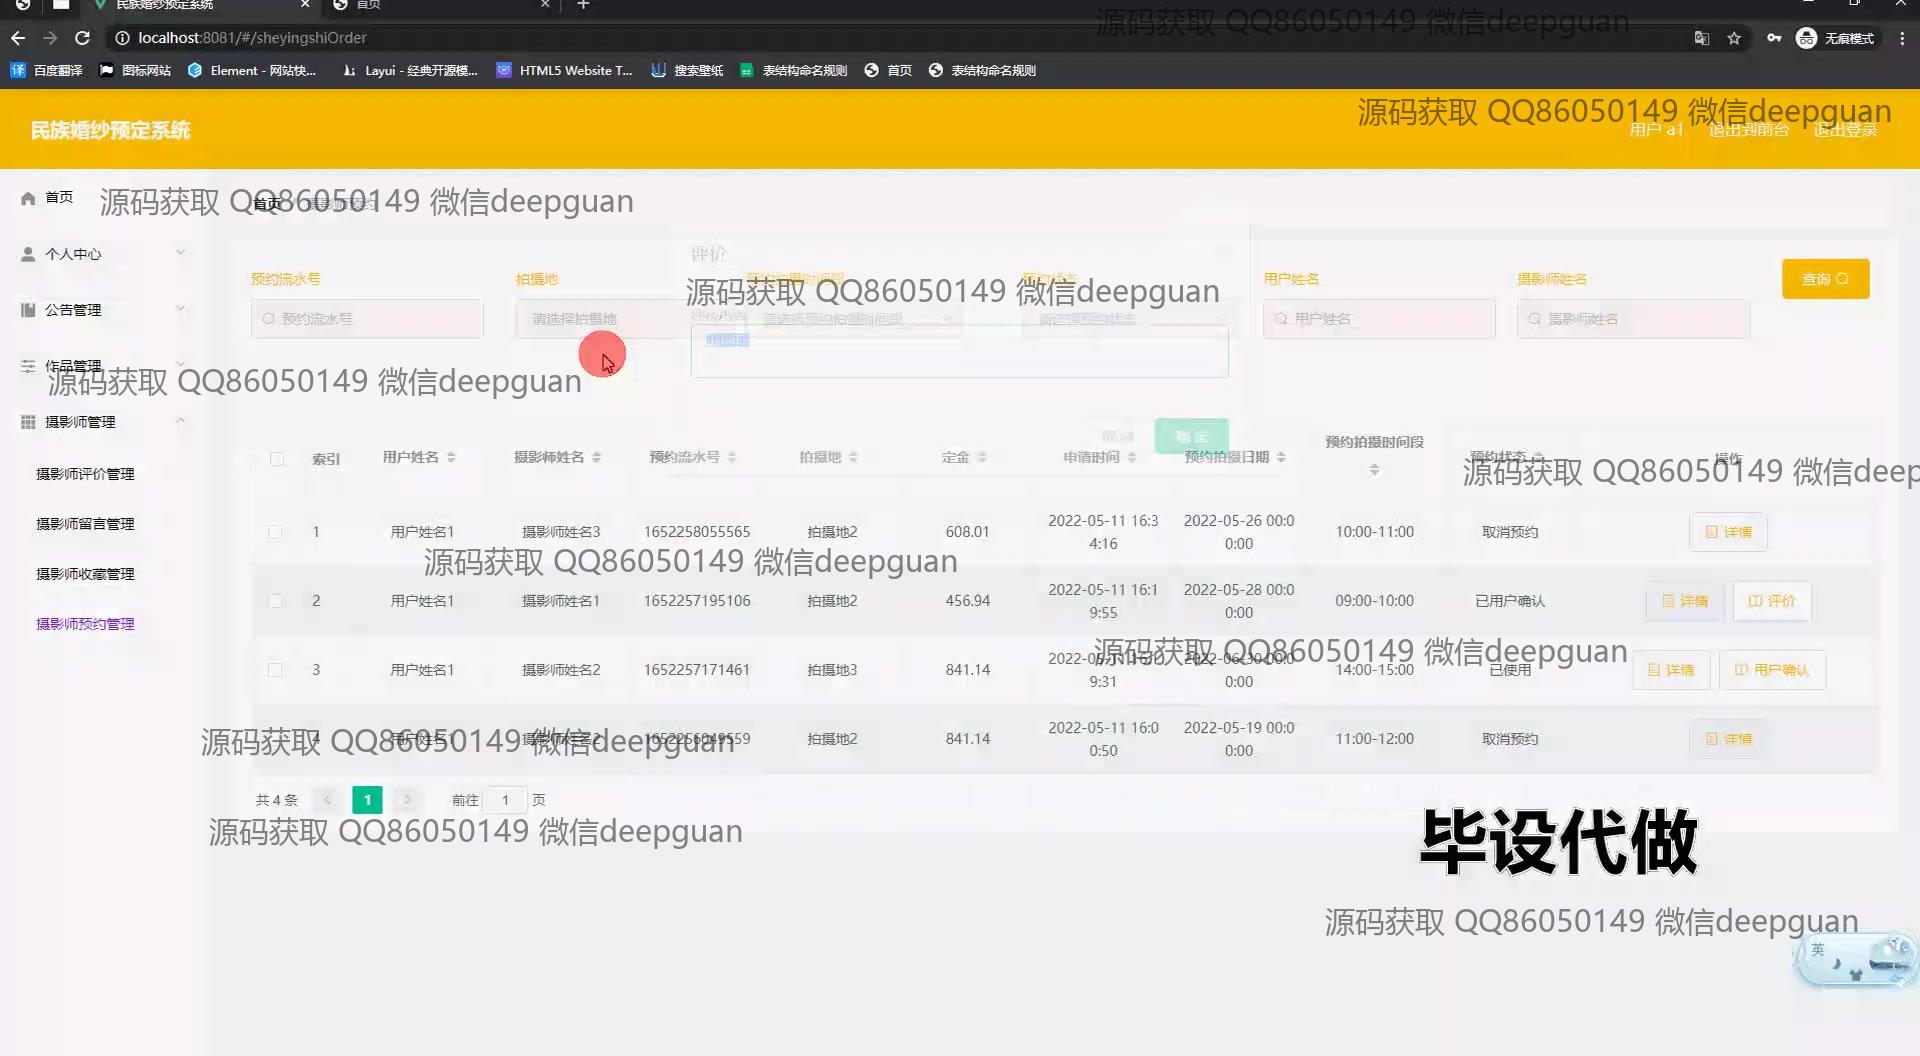Focus the 预约流水号 search input
1920x1056 pixels.
(x=367, y=319)
